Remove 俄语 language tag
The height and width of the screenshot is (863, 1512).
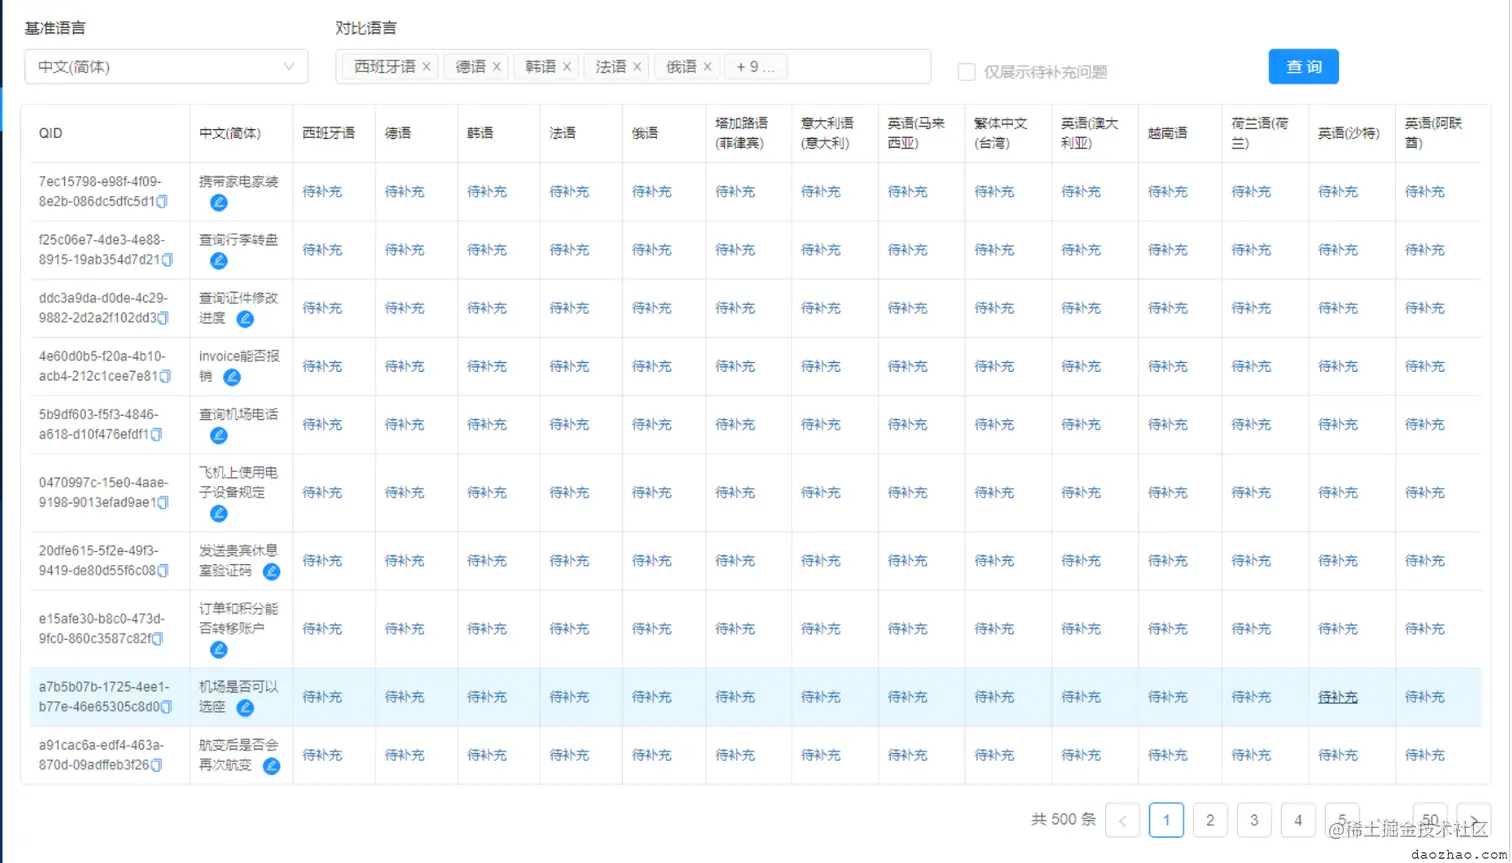pyautogui.click(x=707, y=67)
